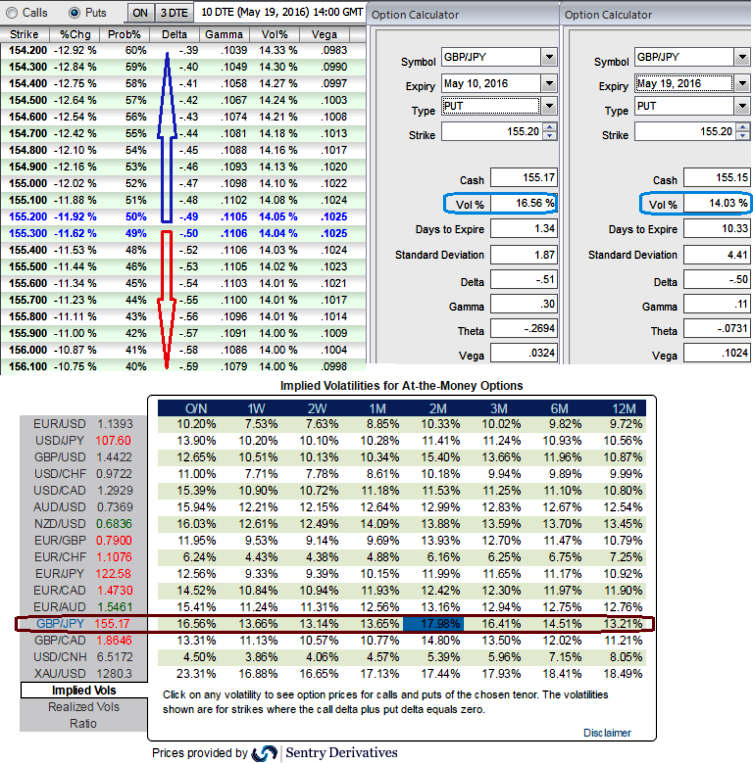Image resolution: width=753 pixels, height=764 pixels.
Task: Click EUR/USD O/N volatility 10.20%
Action: [x=196, y=424]
